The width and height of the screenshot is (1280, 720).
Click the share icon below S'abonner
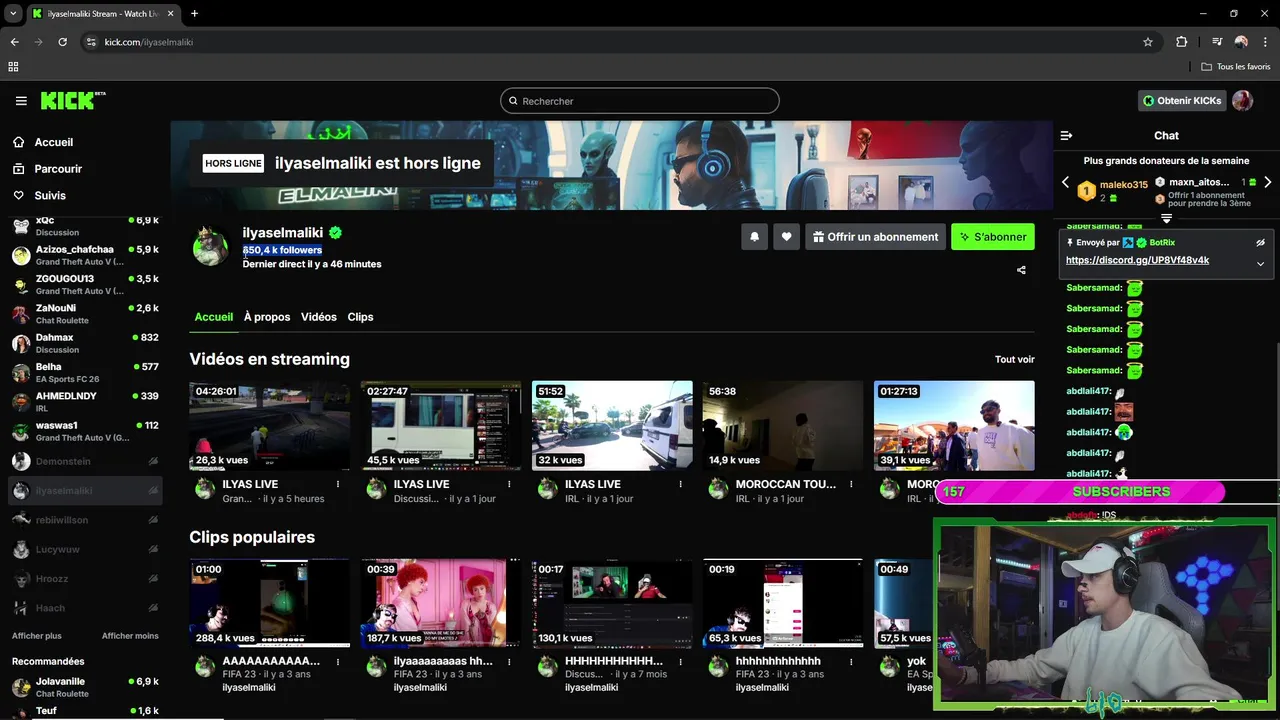click(1021, 270)
